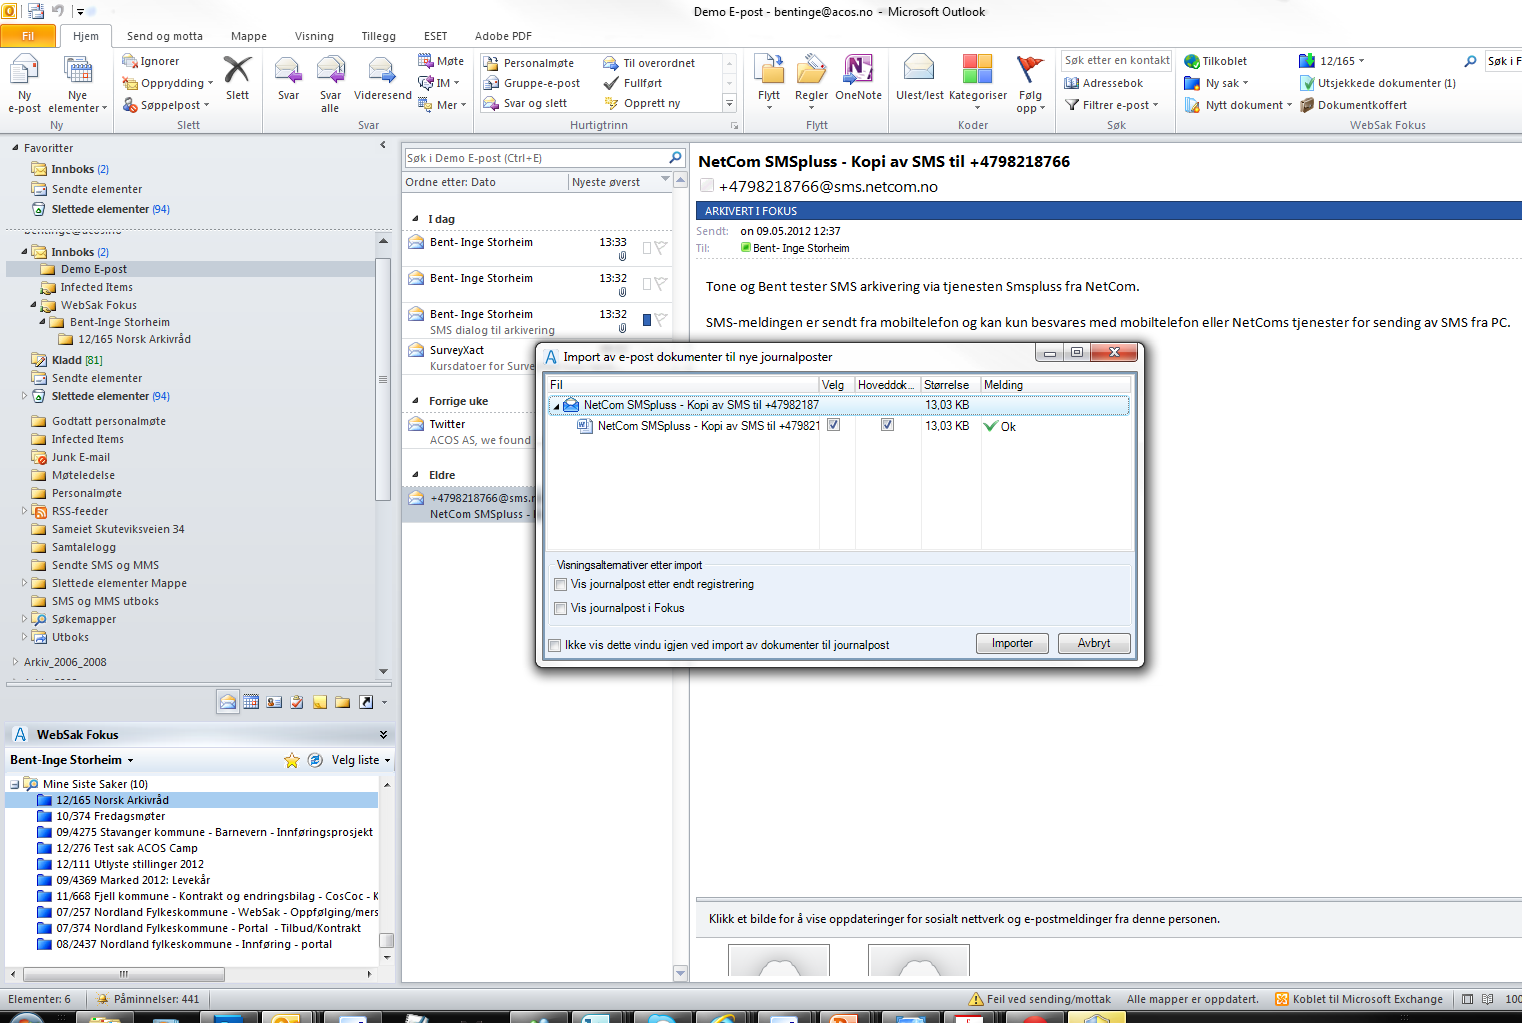Check Ikke vis dette vindu igjen option
The width and height of the screenshot is (1522, 1023).
pos(555,646)
